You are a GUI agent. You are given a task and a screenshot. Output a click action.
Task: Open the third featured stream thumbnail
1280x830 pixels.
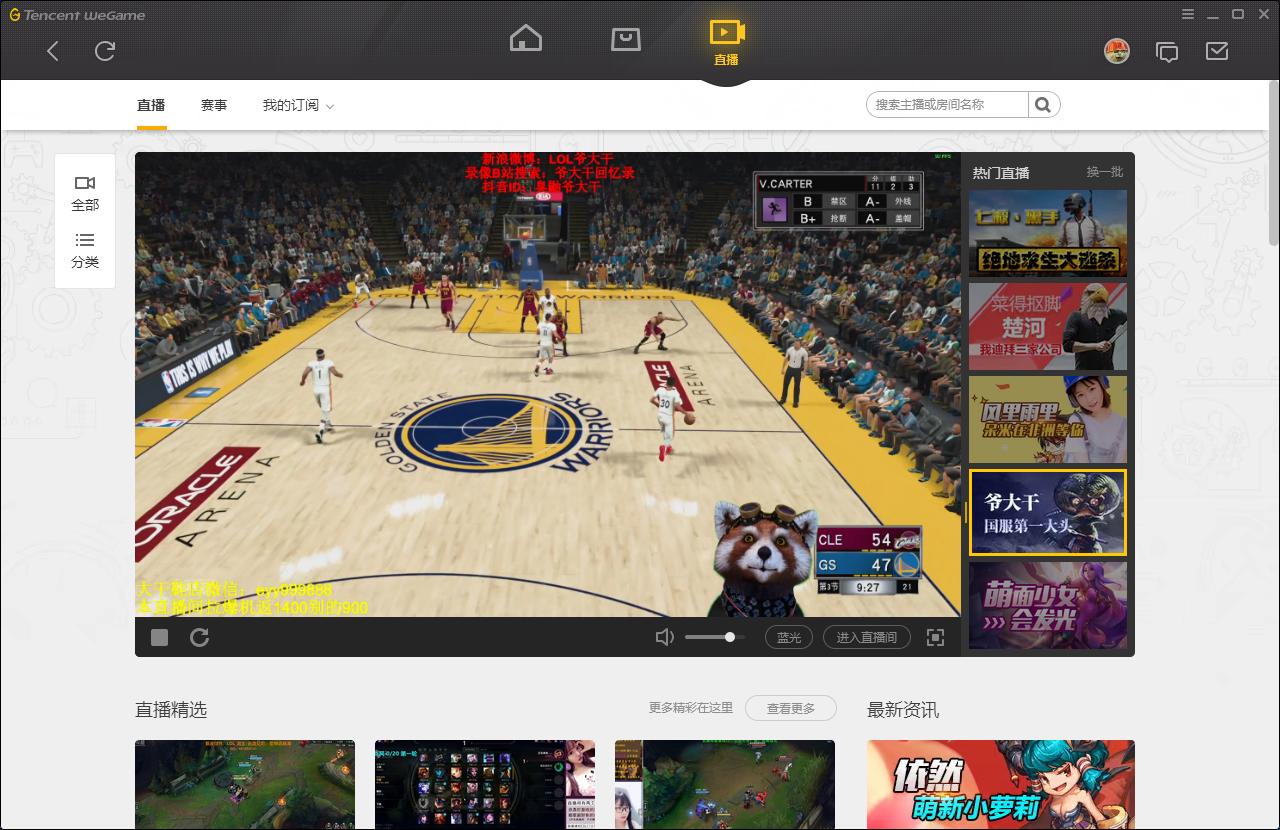click(725, 784)
